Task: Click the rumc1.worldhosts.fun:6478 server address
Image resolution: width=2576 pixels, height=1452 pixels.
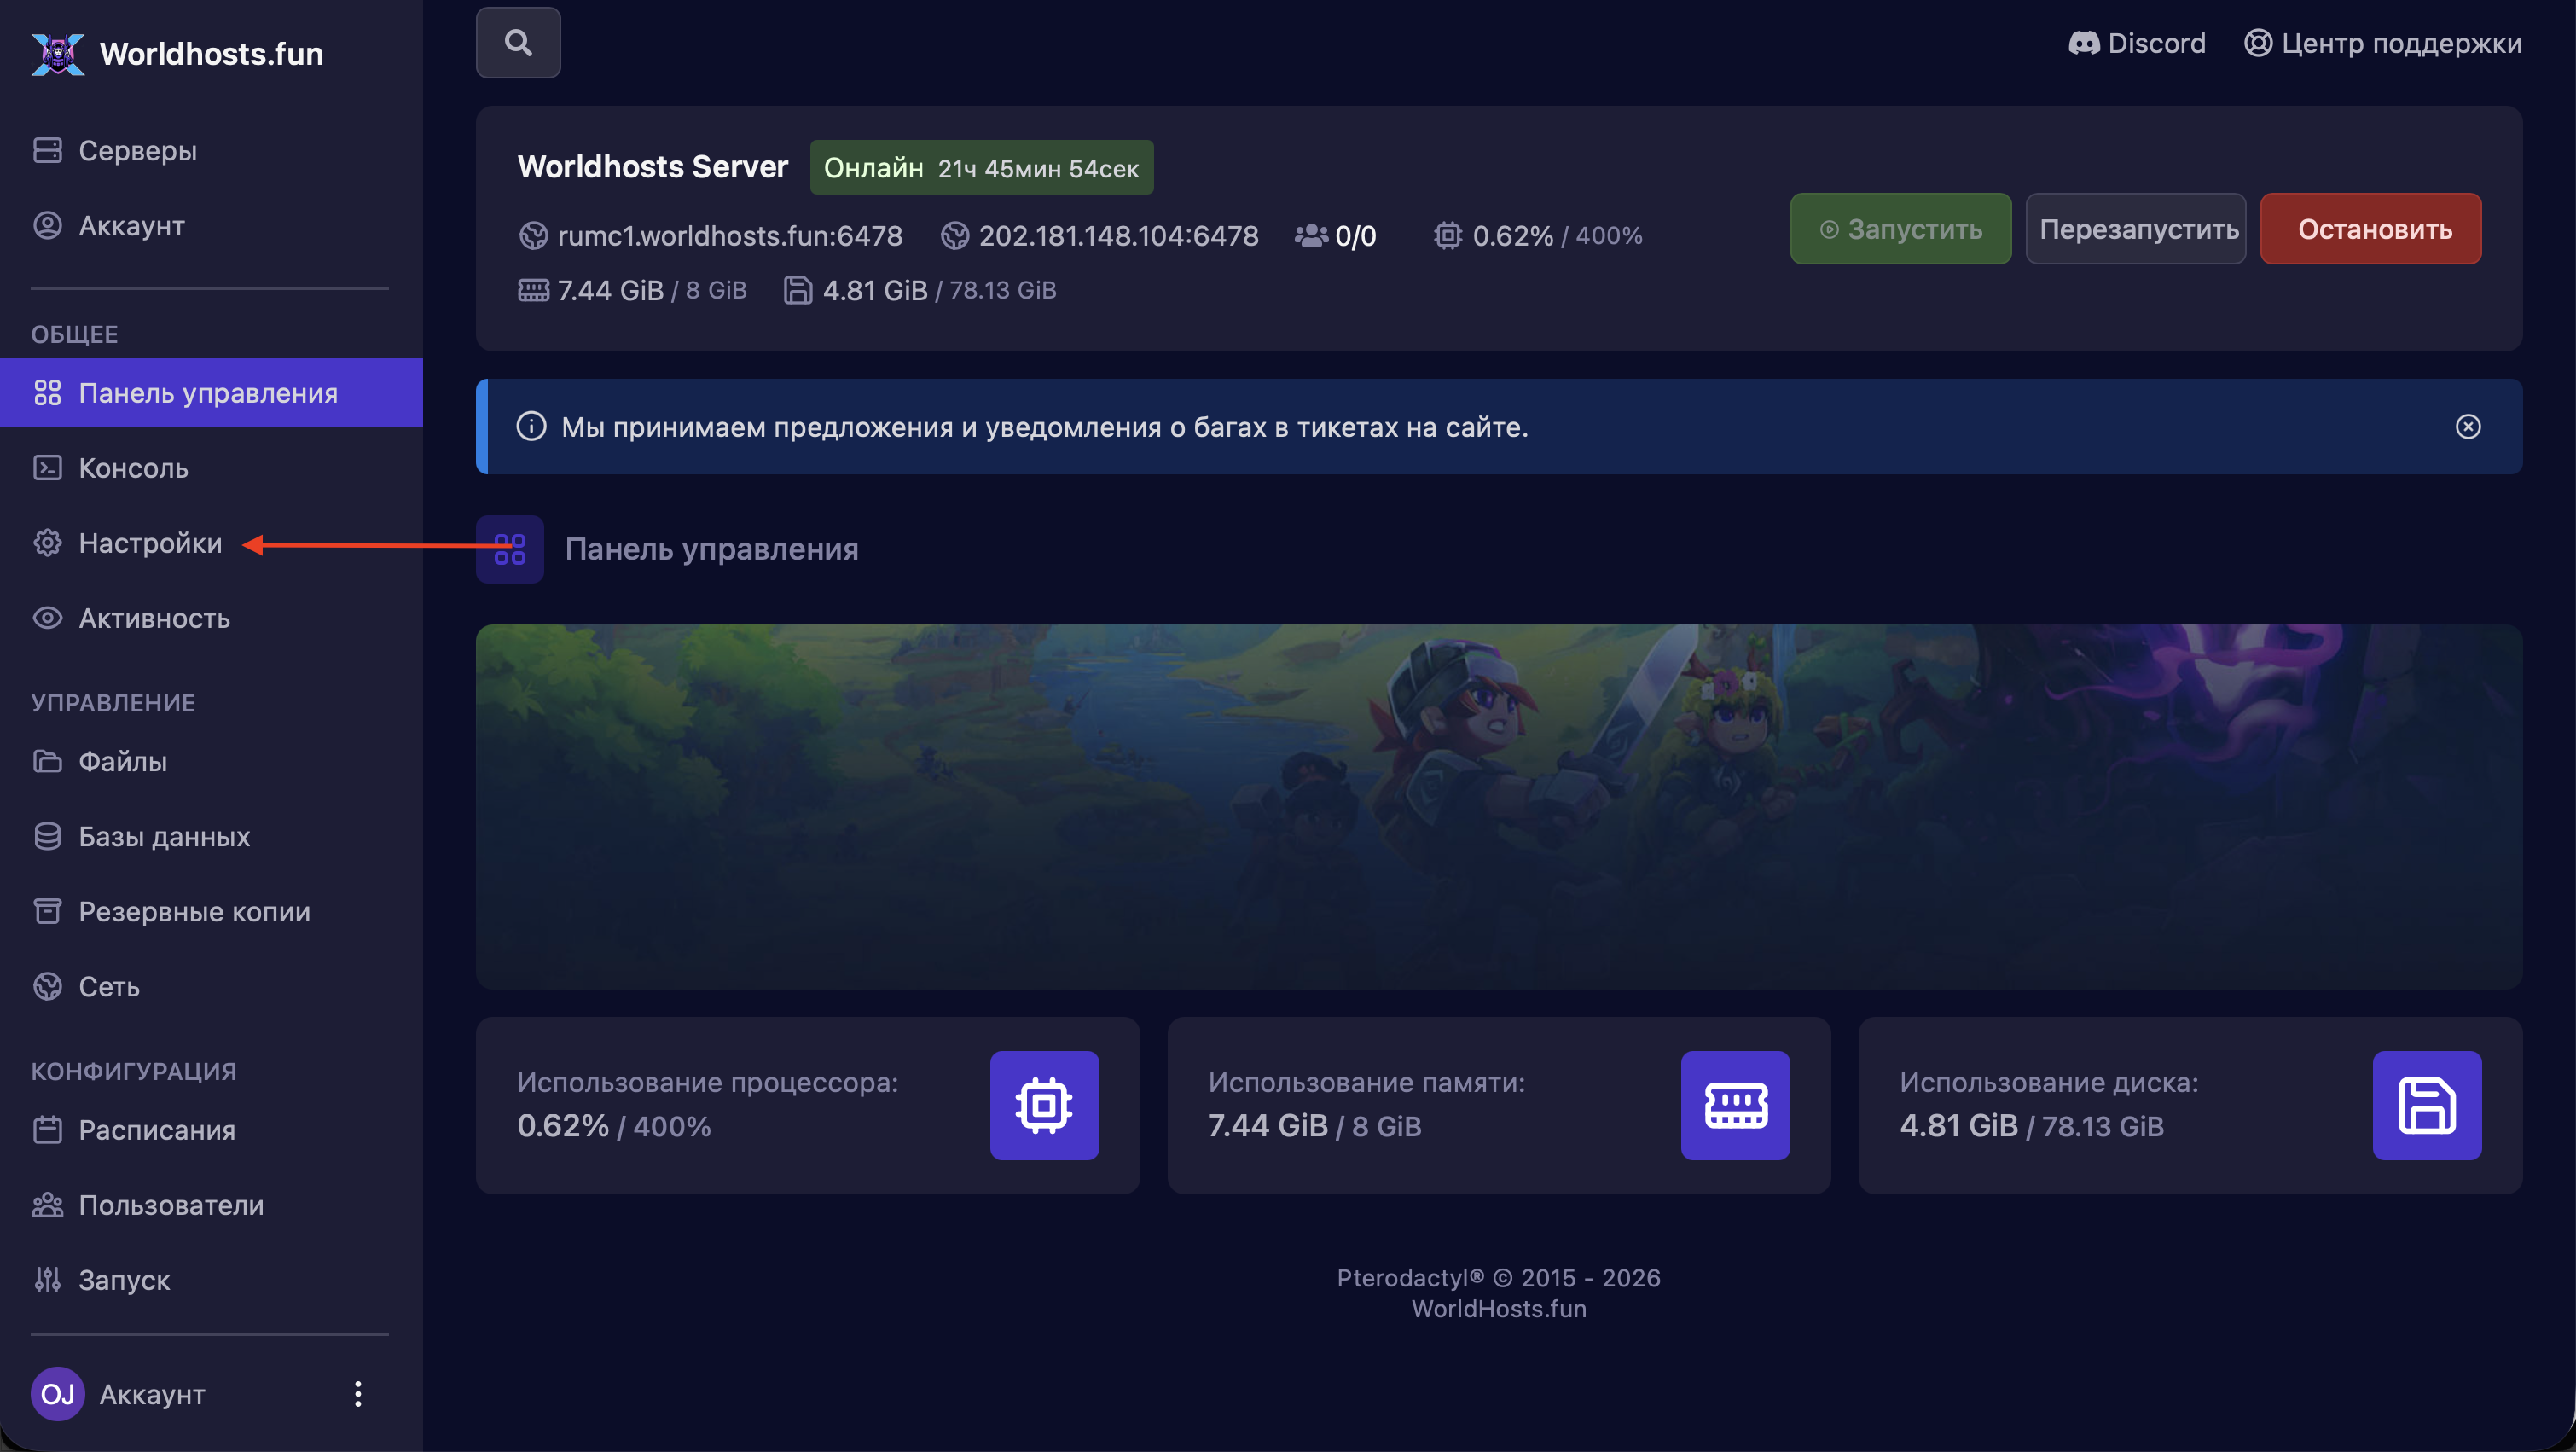Action: [729, 236]
